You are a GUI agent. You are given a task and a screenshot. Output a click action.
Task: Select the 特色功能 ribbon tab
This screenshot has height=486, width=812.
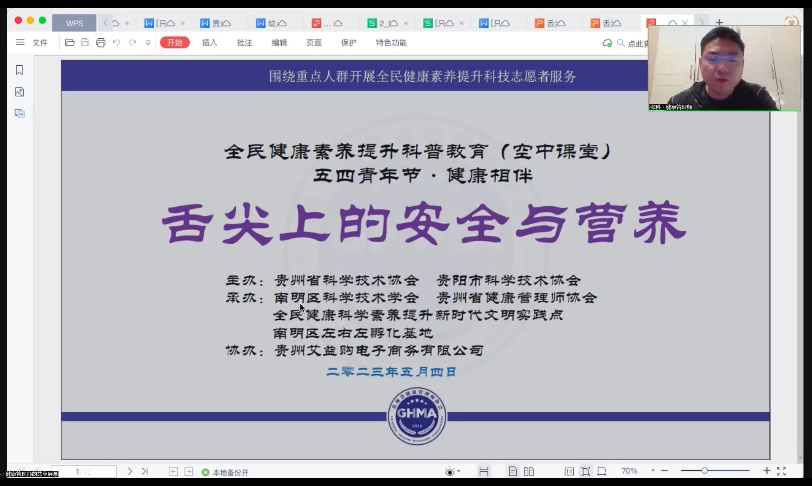(391, 42)
